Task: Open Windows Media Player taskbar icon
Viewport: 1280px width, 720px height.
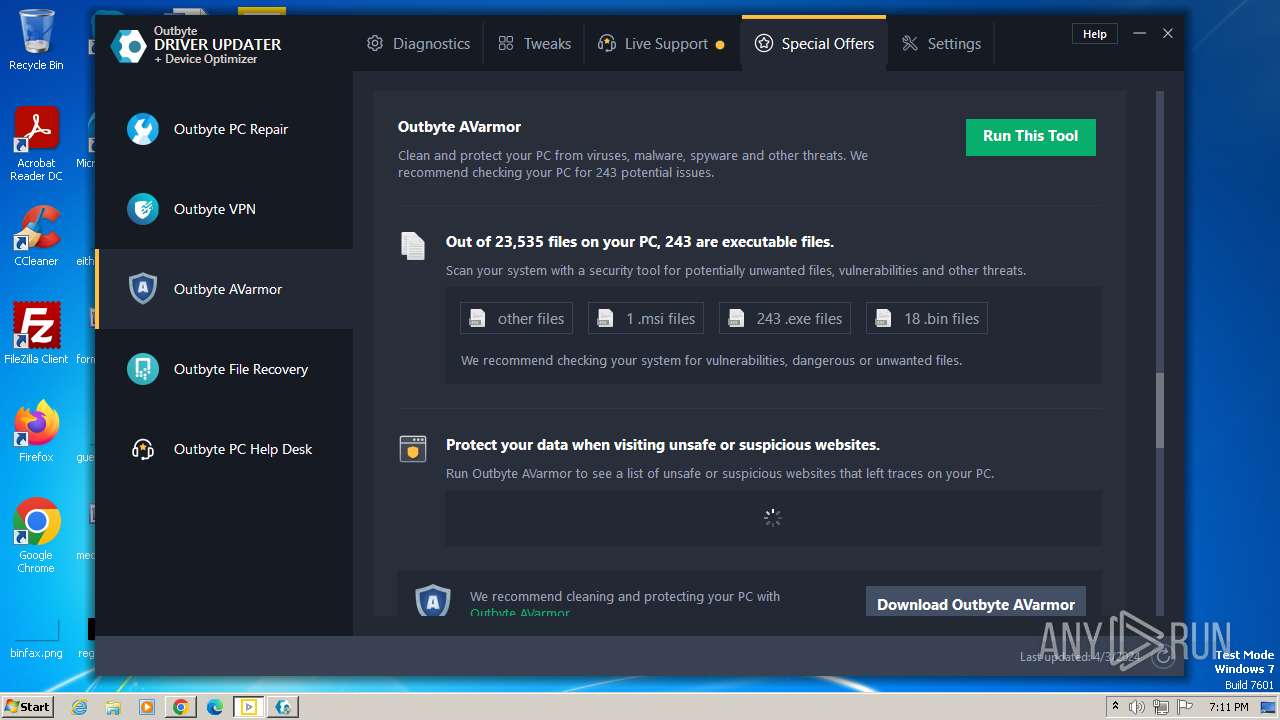Action: tap(147, 707)
